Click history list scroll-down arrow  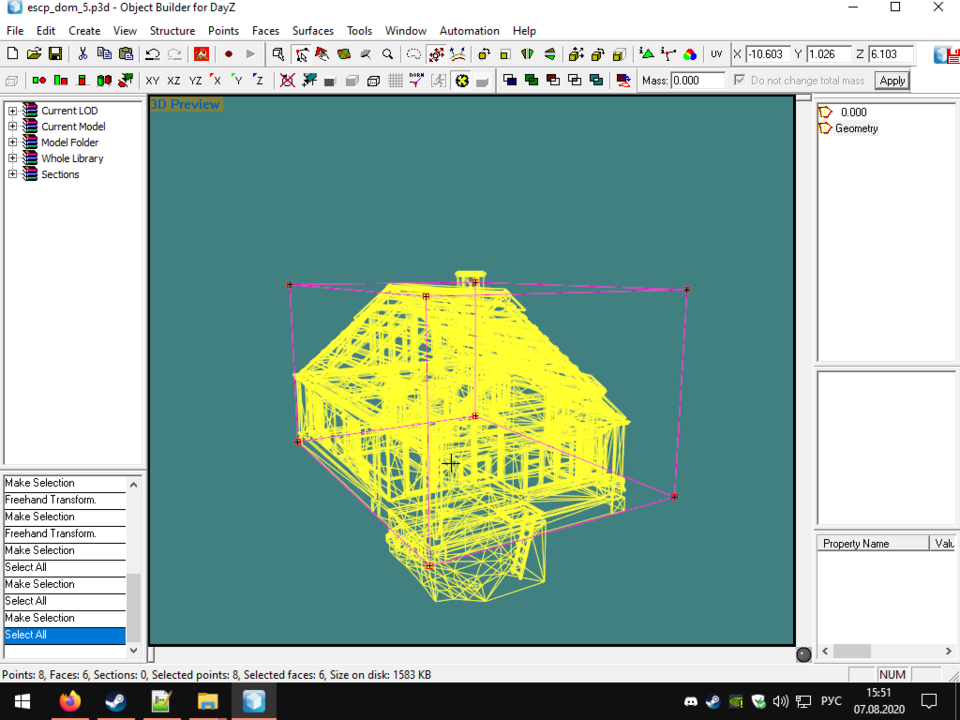tap(133, 650)
